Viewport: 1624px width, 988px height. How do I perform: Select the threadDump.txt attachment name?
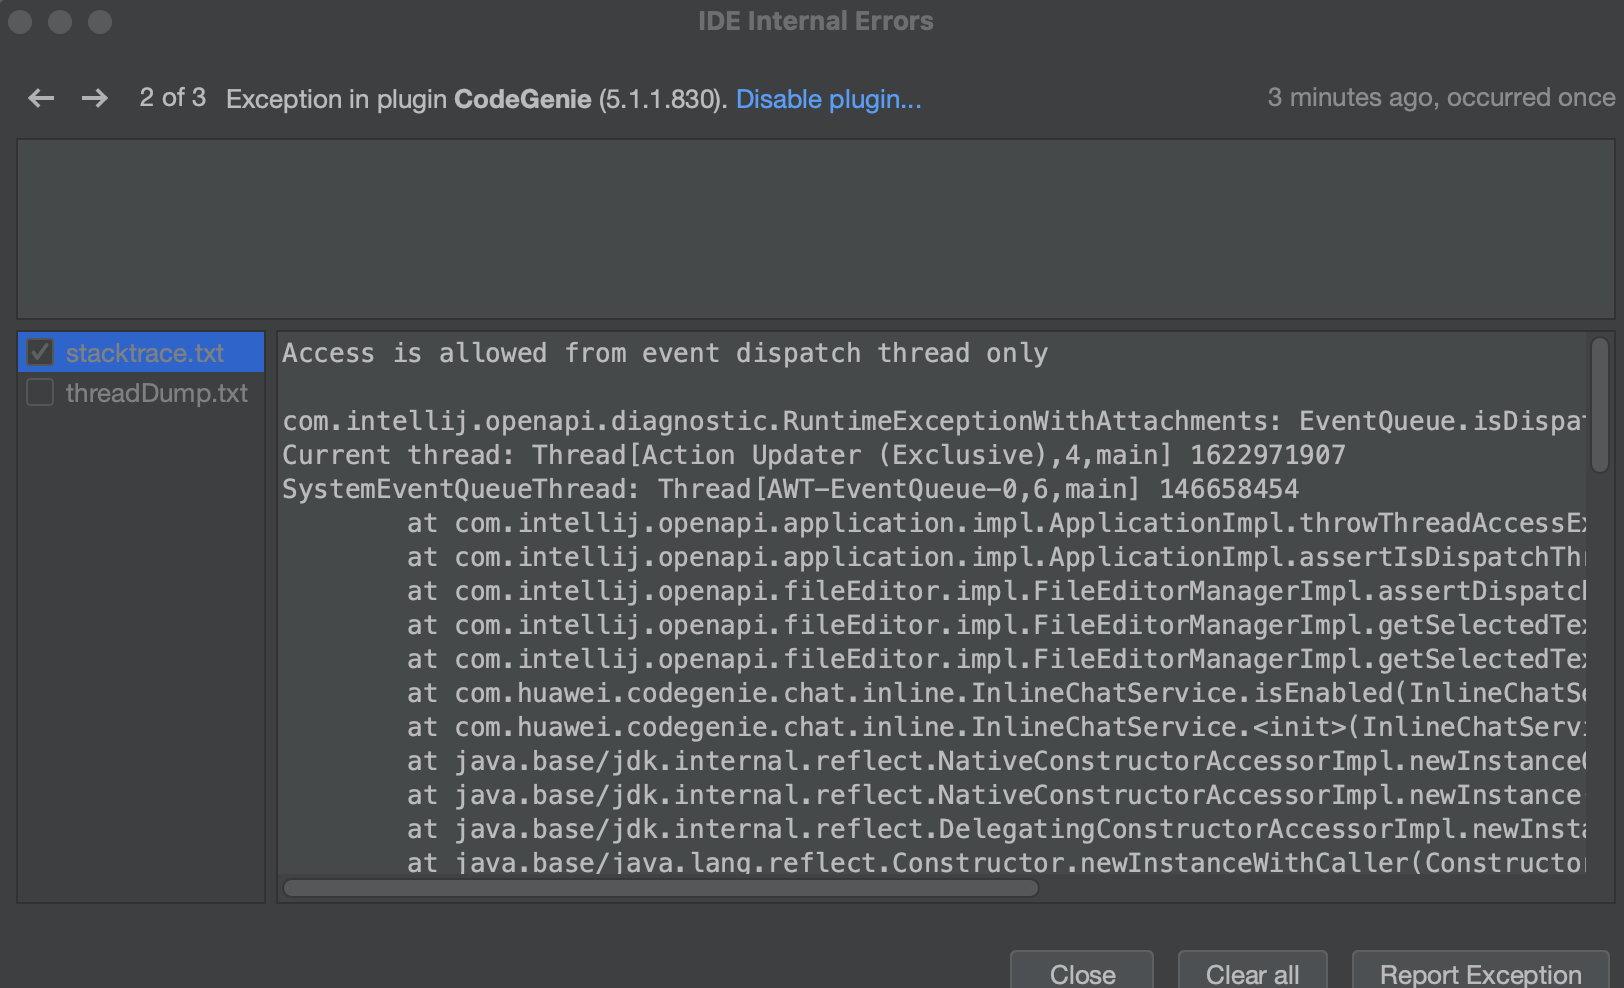(x=157, y=393)
